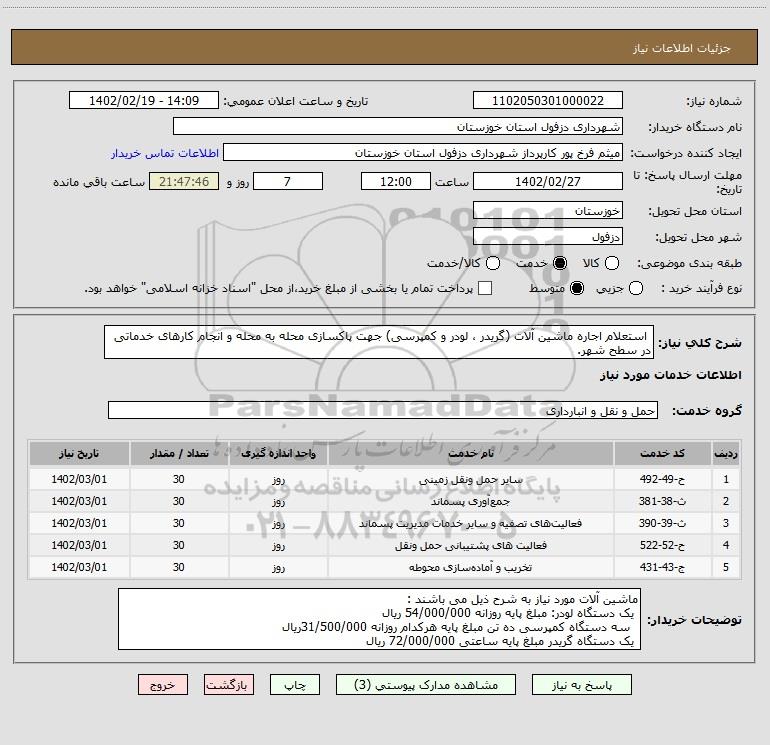Click the waste management filtering services row name
Image resolution: width=770 pixels, height=745 pixels.
point(470,524)
